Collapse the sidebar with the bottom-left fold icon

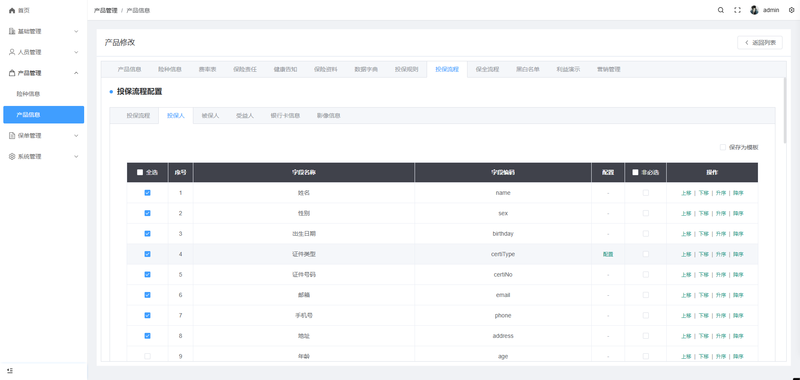[x=10, y=370]
